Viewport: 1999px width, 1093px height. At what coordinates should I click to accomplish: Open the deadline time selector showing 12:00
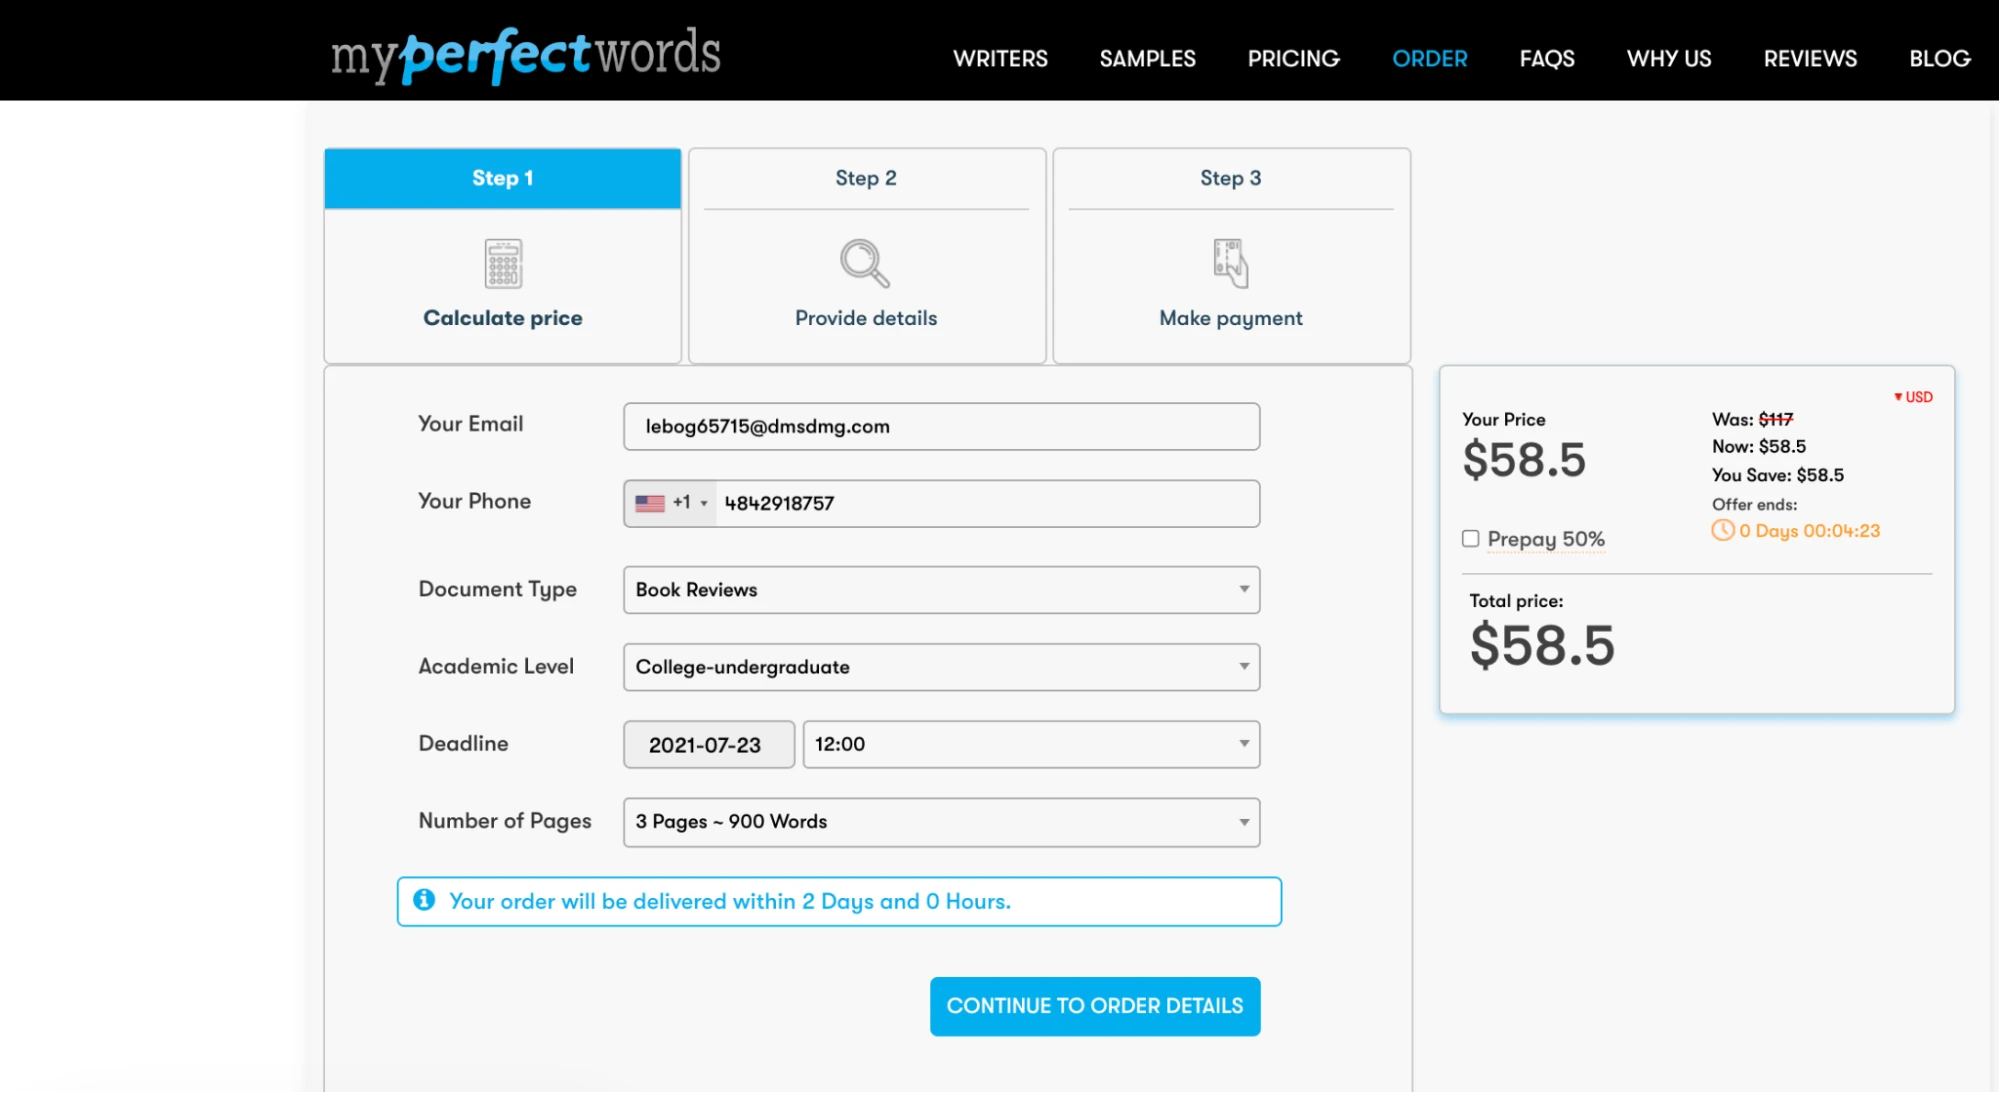coord(1030,744)
